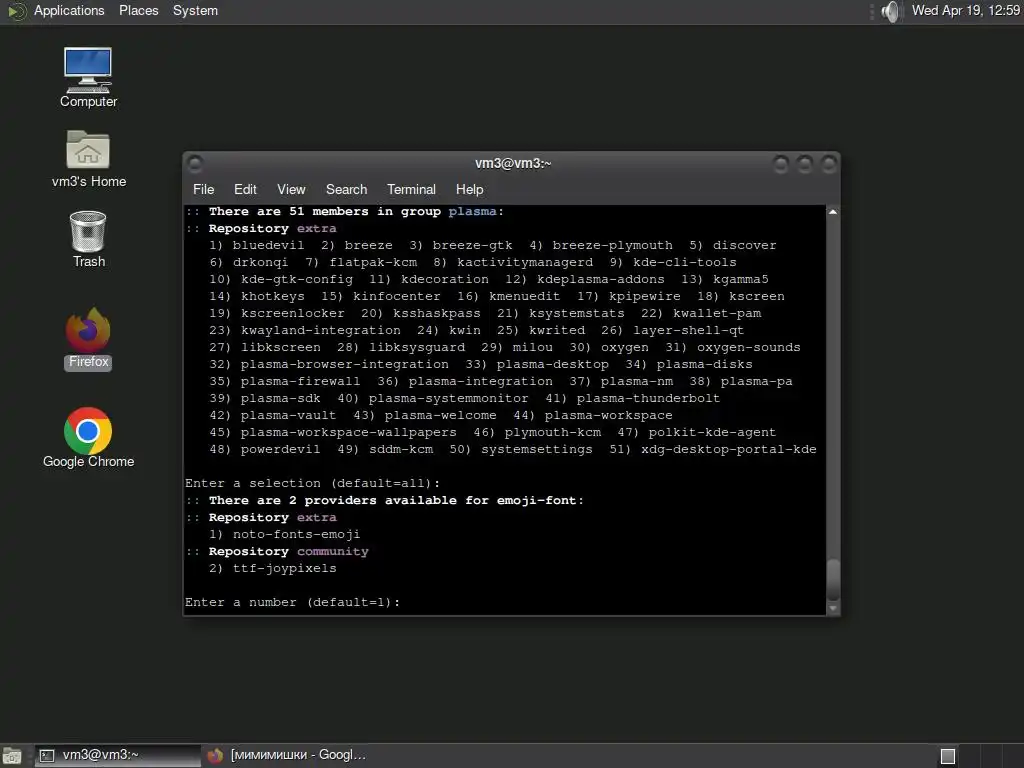1024x768 pixels.
Task: Open the terminal File menu
Action: (x=203, y=189)
